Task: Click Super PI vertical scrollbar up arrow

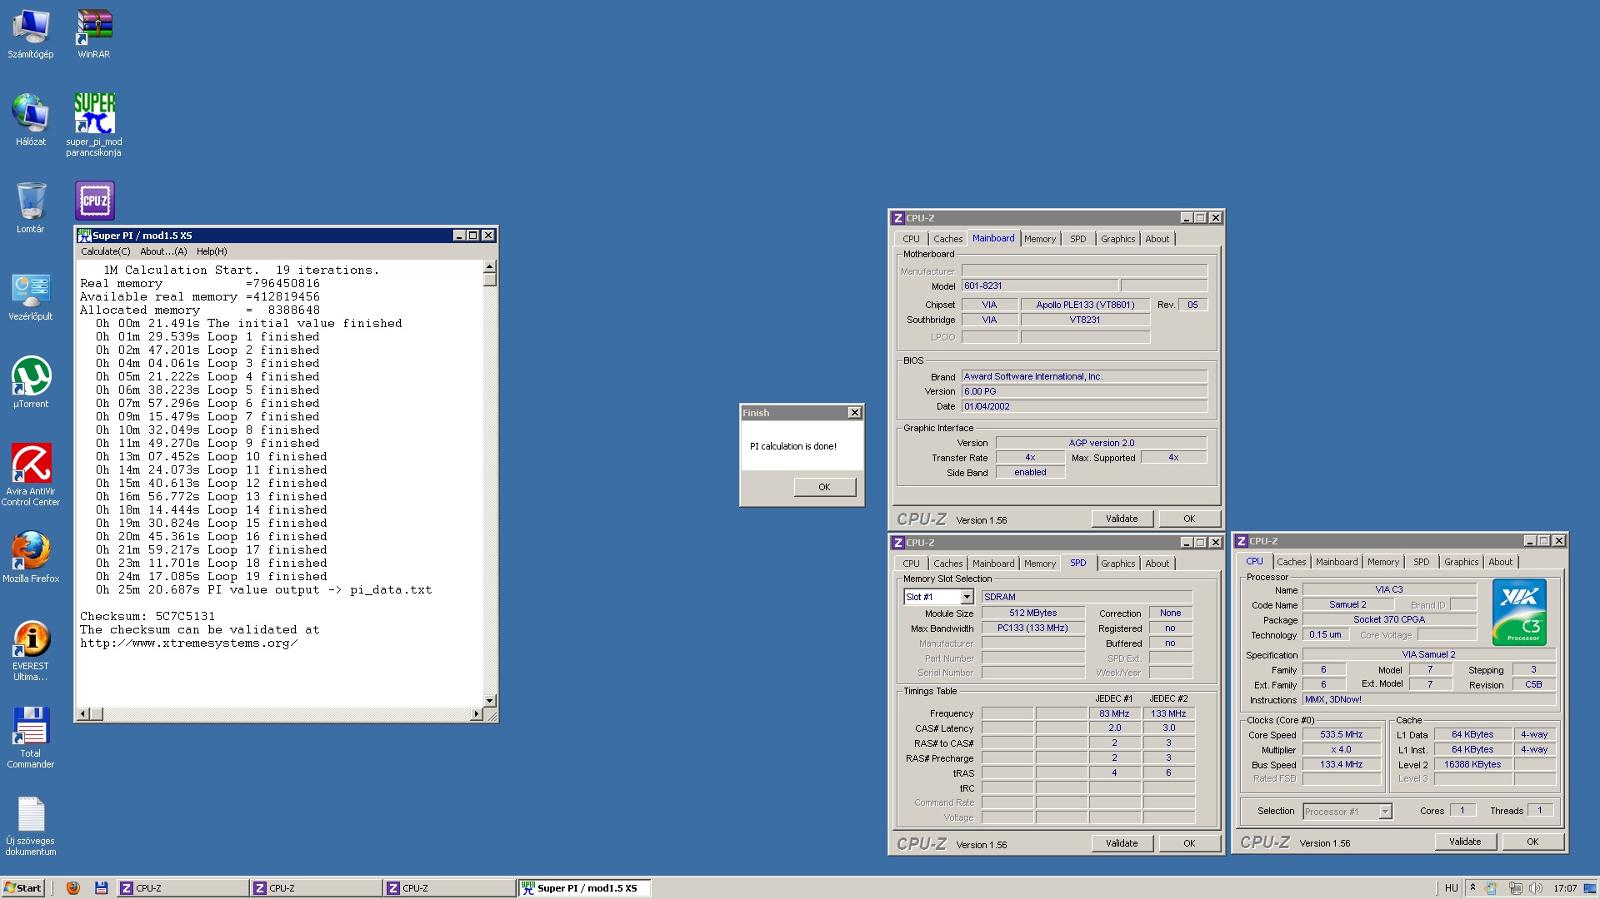Action: coord(490,267)
